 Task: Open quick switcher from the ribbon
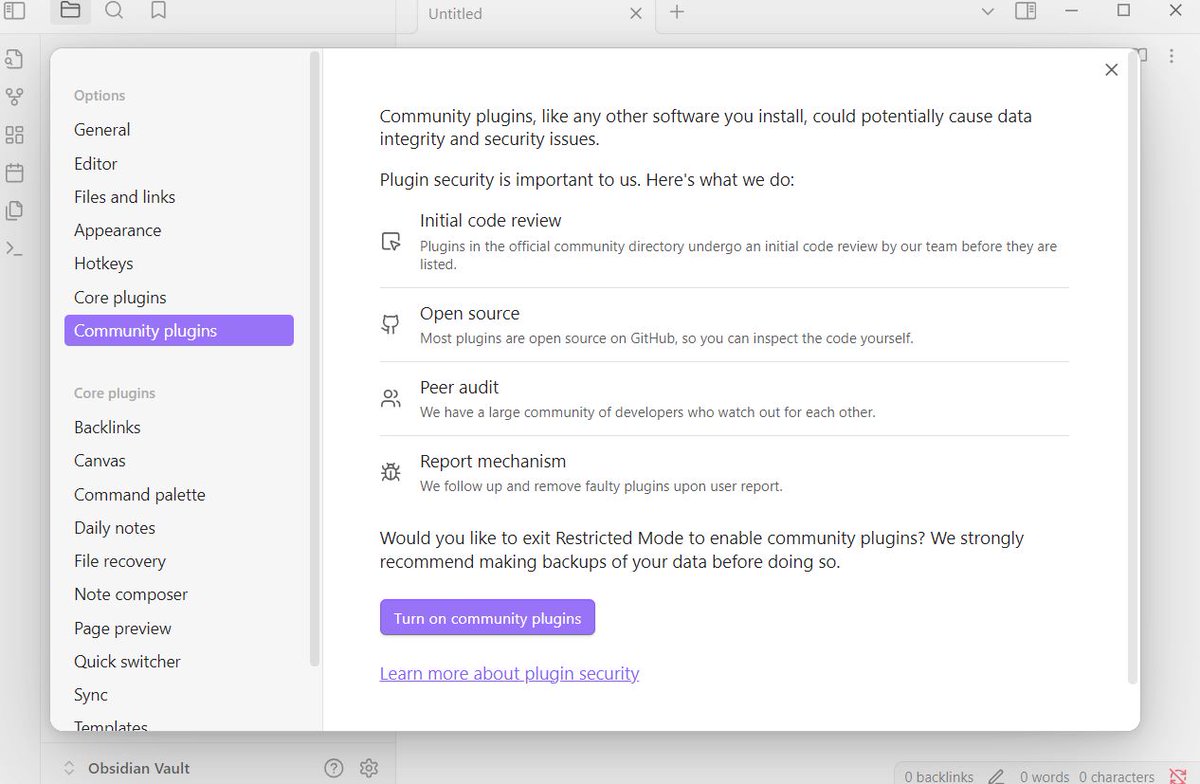click(14, 59)
